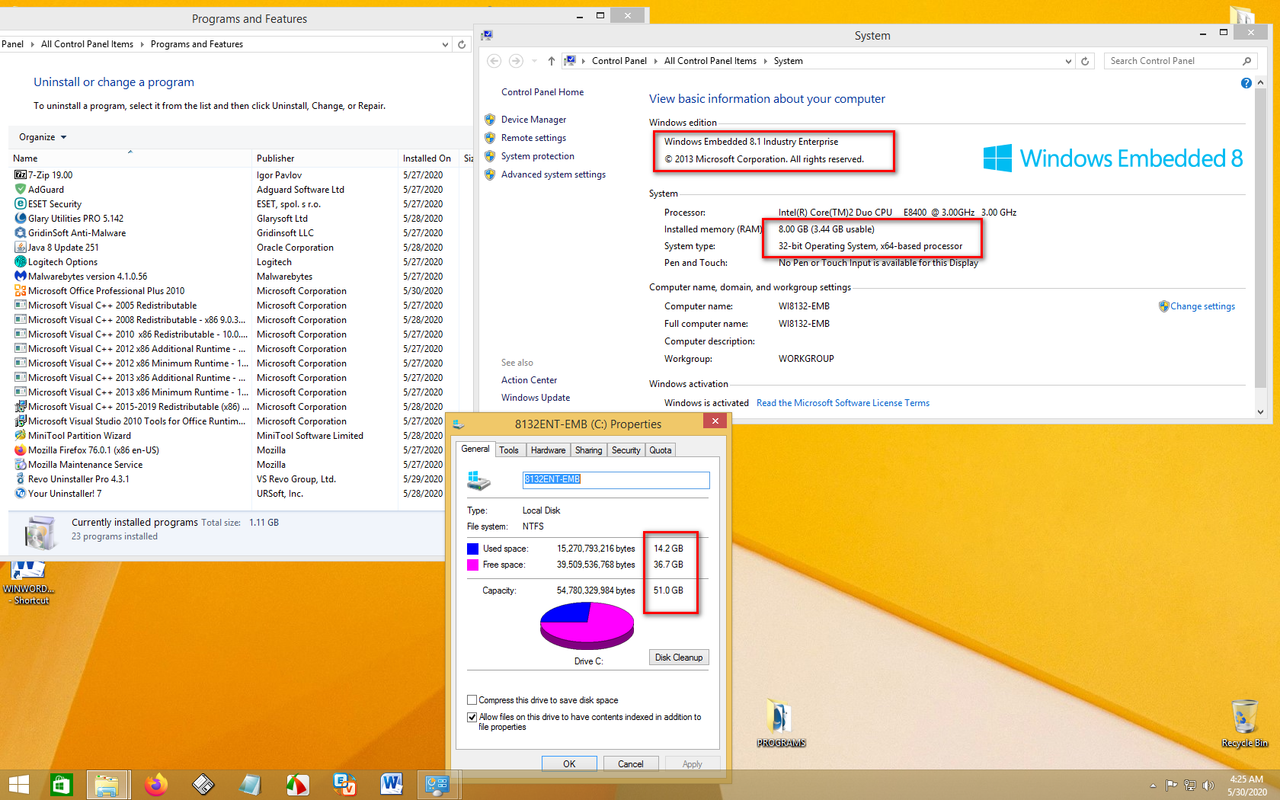Image resolution: width=1280 pixels, height=800 pixels.
Task: Select the Java 8 Update 251 icon
Action: pos(20,247)
